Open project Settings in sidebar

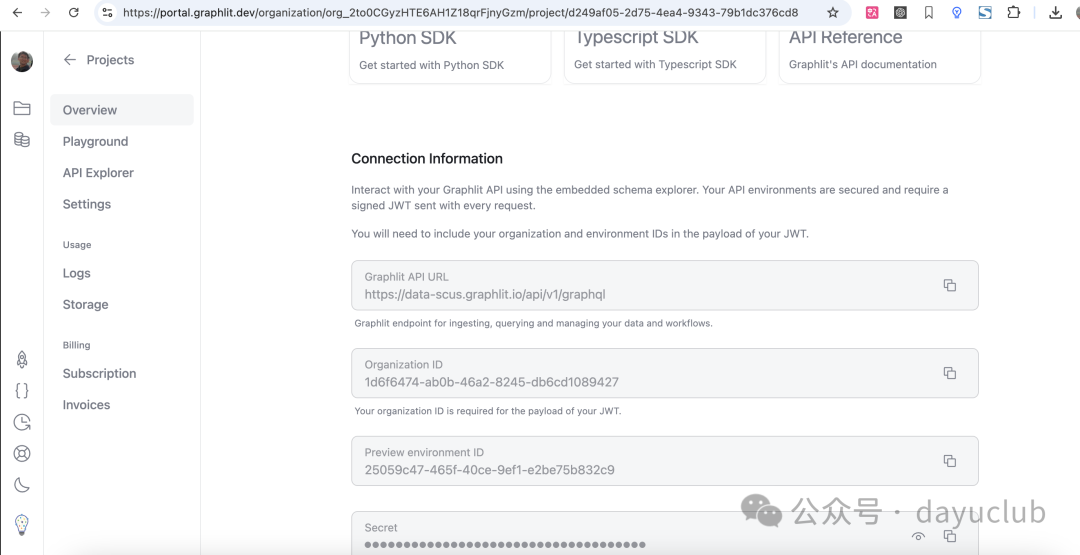tap(87, 204)
